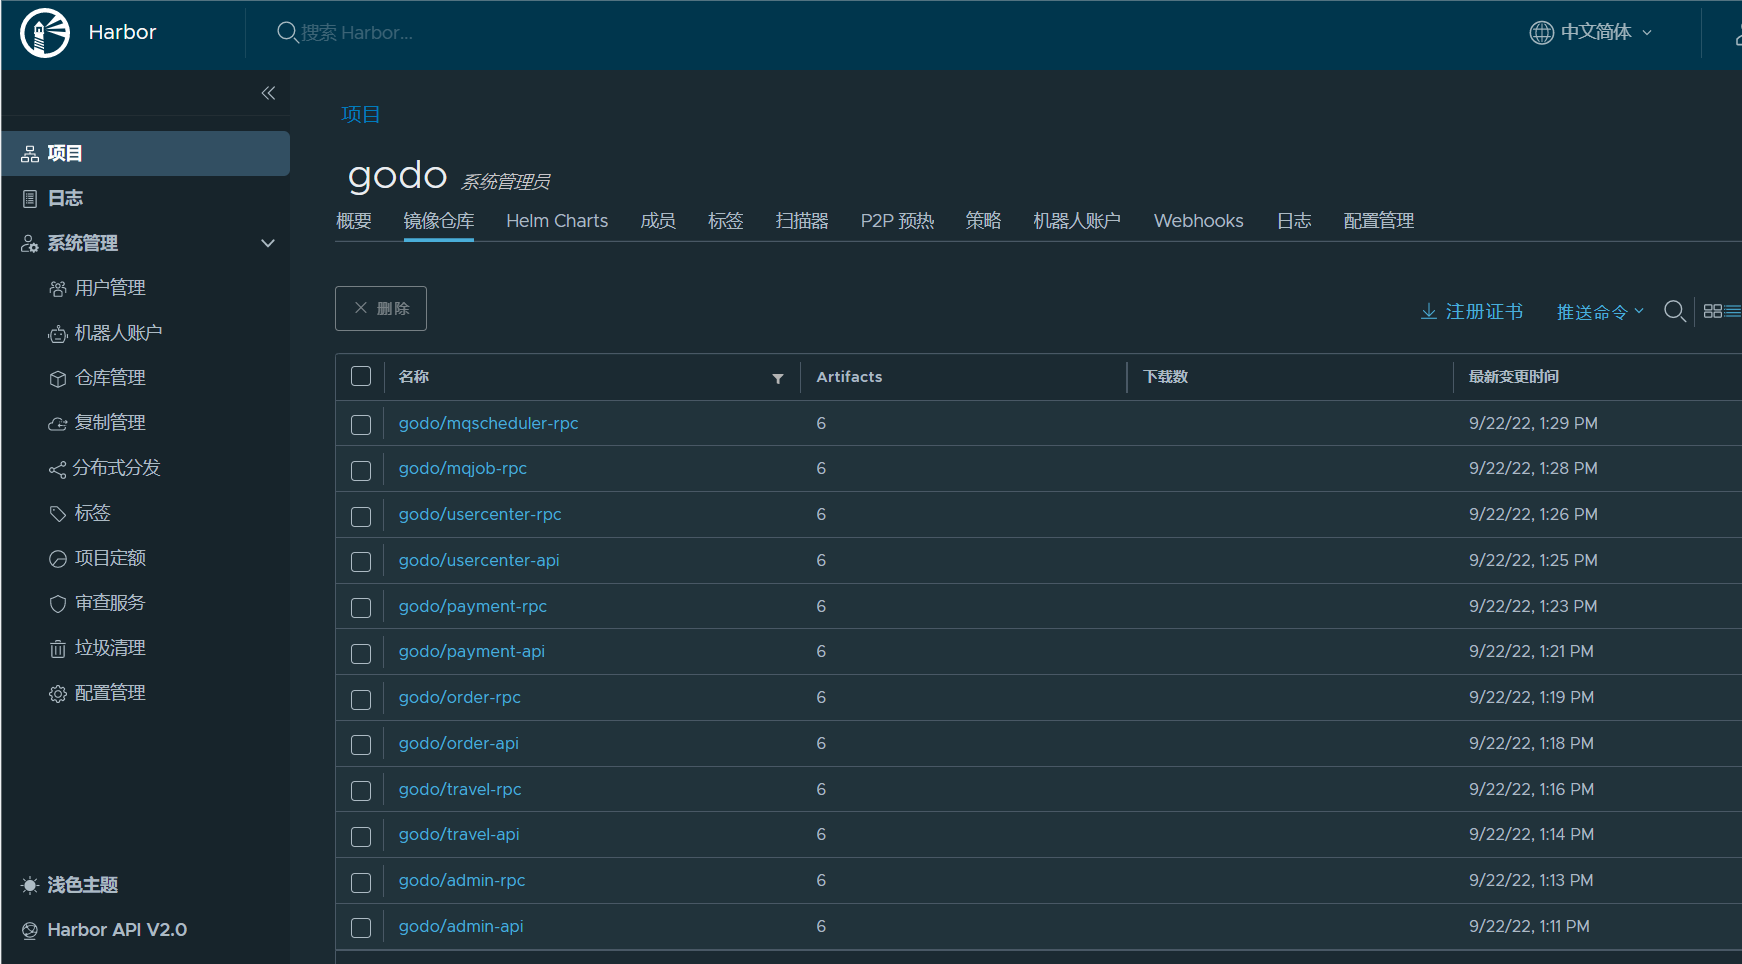
Task: Open 用户管理 via its sidebar icon
Action: point(58,288)
